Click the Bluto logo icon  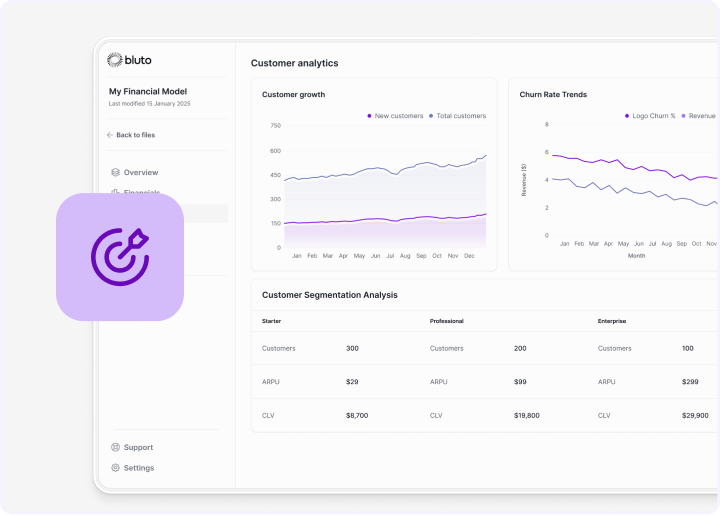(114, 60)
